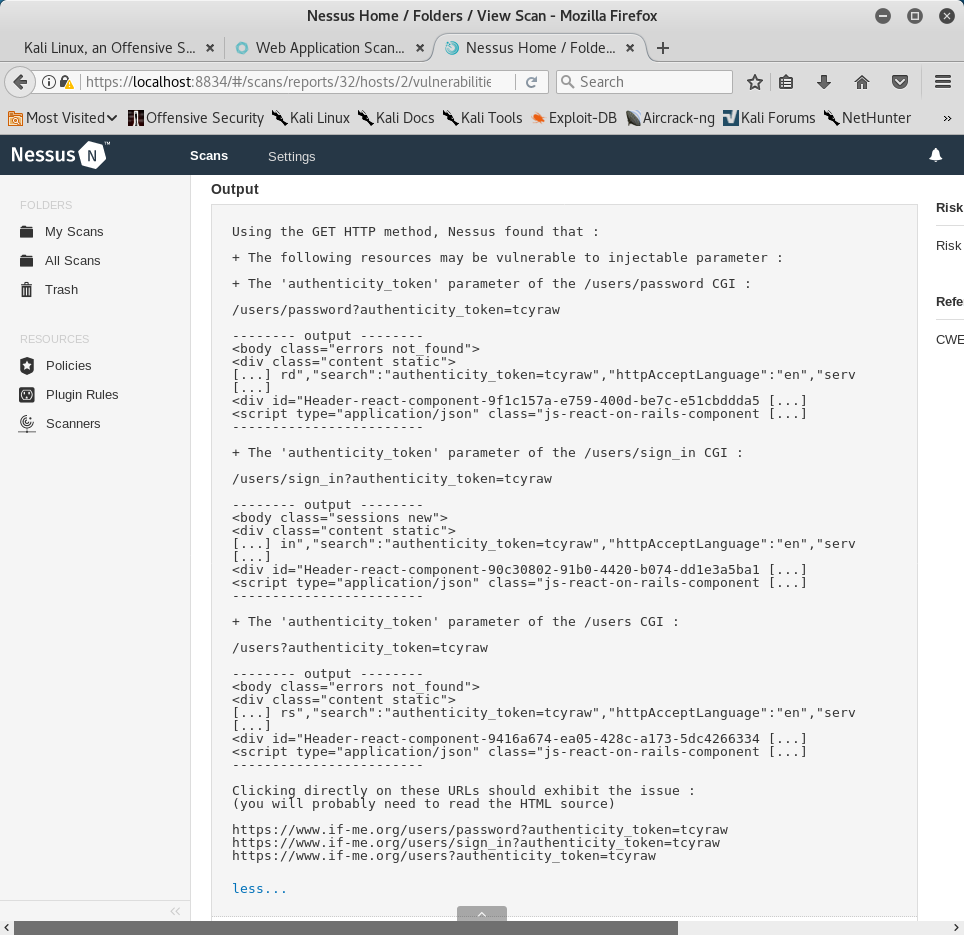This screenshot has height=935, width=964.
Task: Go to Policies resource
Action: [68, 366]
